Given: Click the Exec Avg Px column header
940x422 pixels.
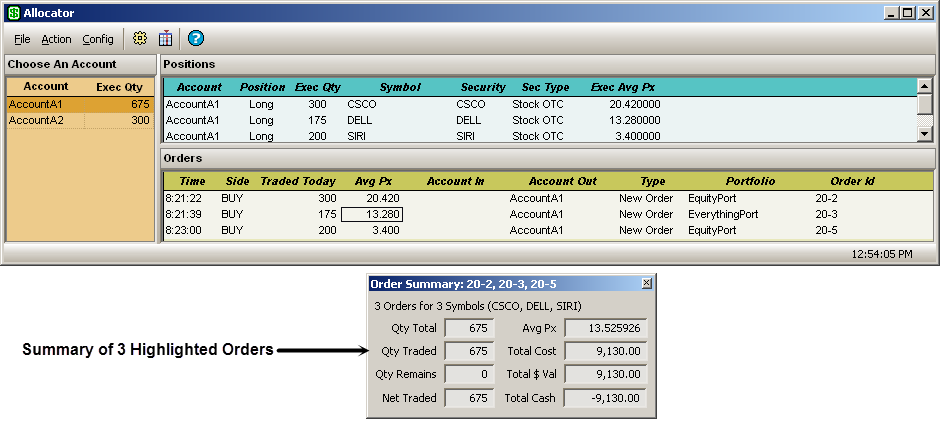Looking at the screenshot, I should coord(622,87).
